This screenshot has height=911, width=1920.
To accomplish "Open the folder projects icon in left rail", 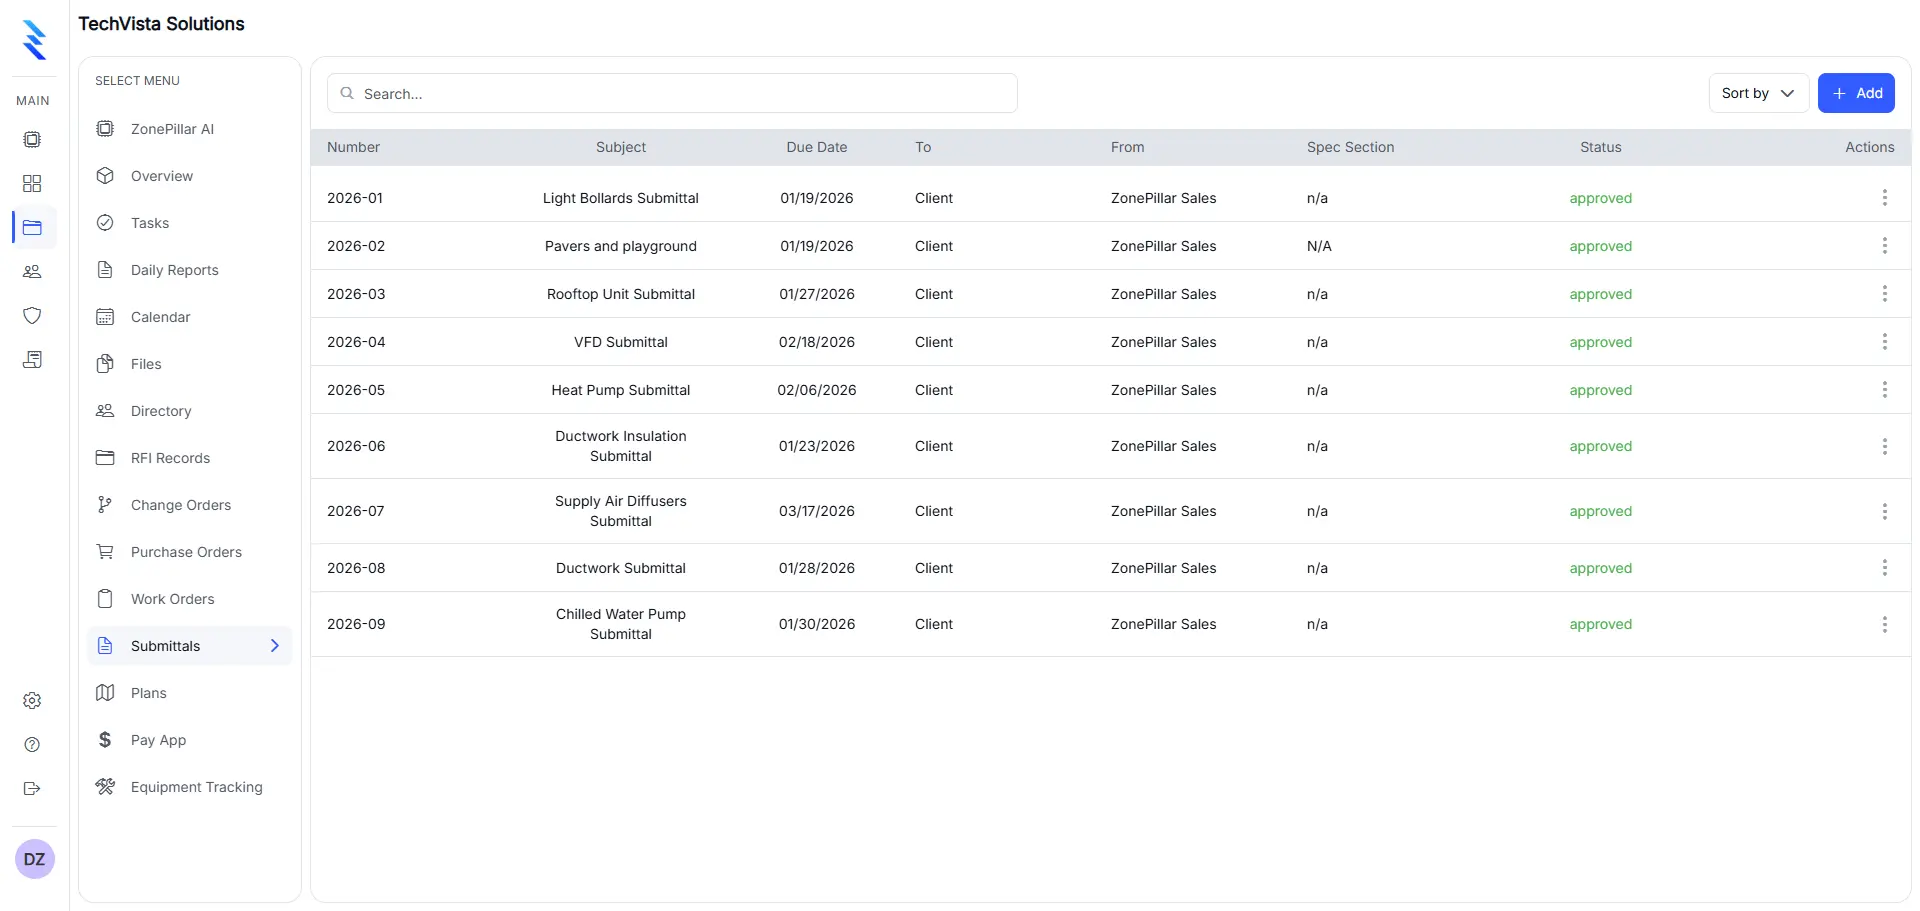I will coord(32,227).
